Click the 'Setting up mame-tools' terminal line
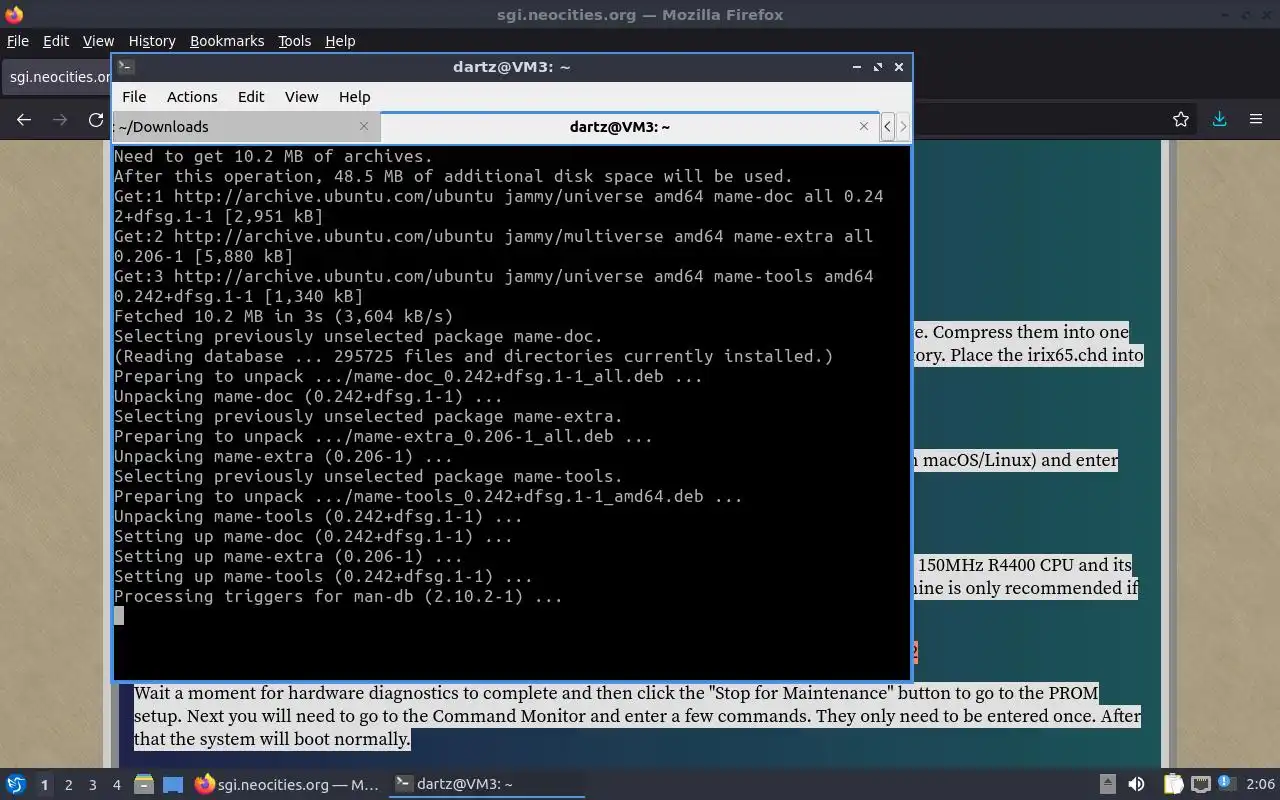The image size is (1280, 800). 323,576
